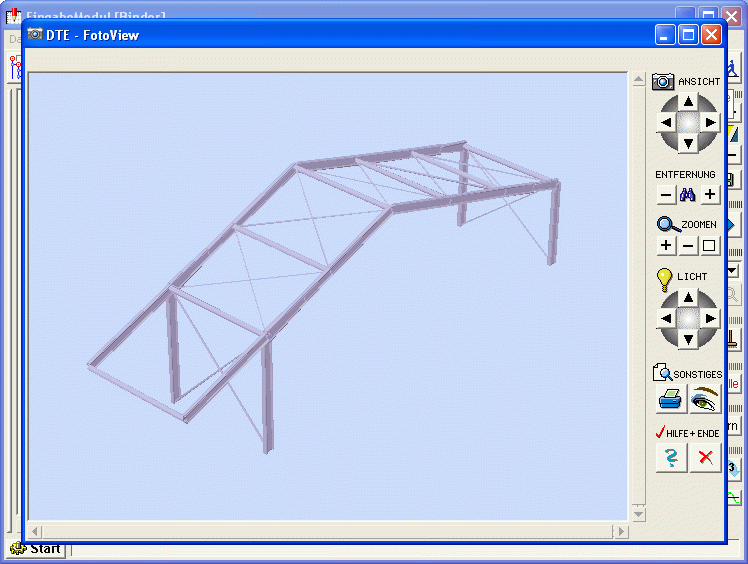Rotate the view upward in Ansicht pad
This screenshot has height=564, width=748.
click(x=688, y=101)
